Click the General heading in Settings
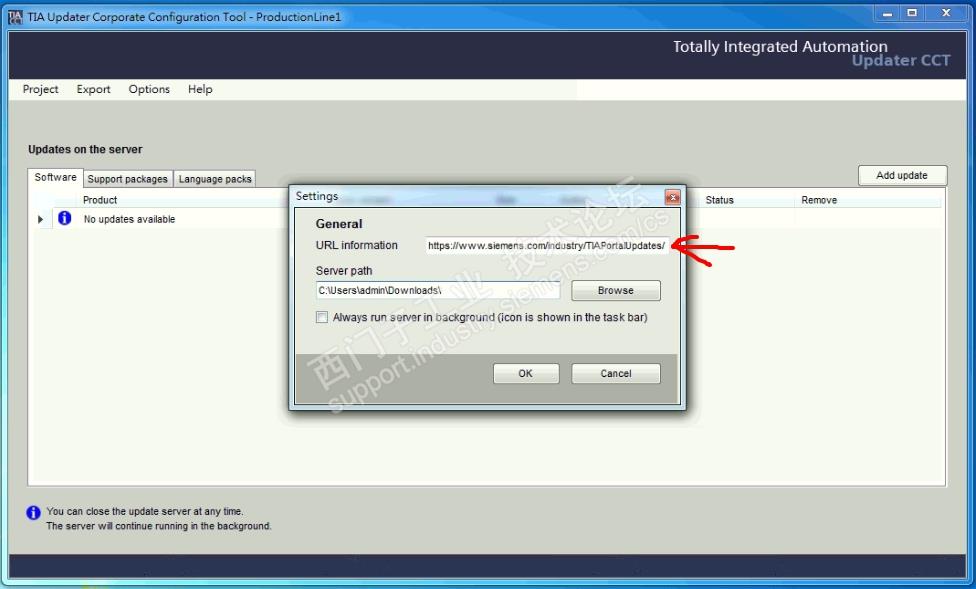Image resolution: width=976 pixels, height=589 pixels. pyautogui.click(x=339, y=224)
